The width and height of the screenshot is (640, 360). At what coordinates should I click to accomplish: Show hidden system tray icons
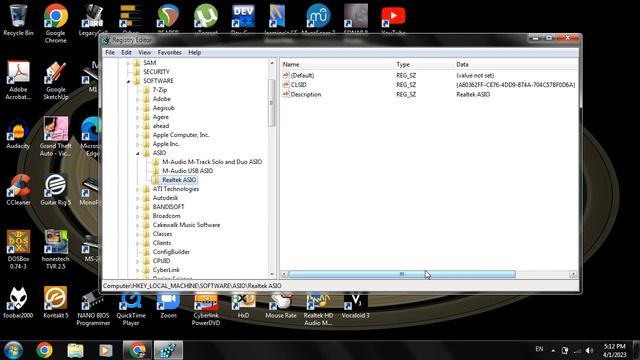(x=553, y=350)
